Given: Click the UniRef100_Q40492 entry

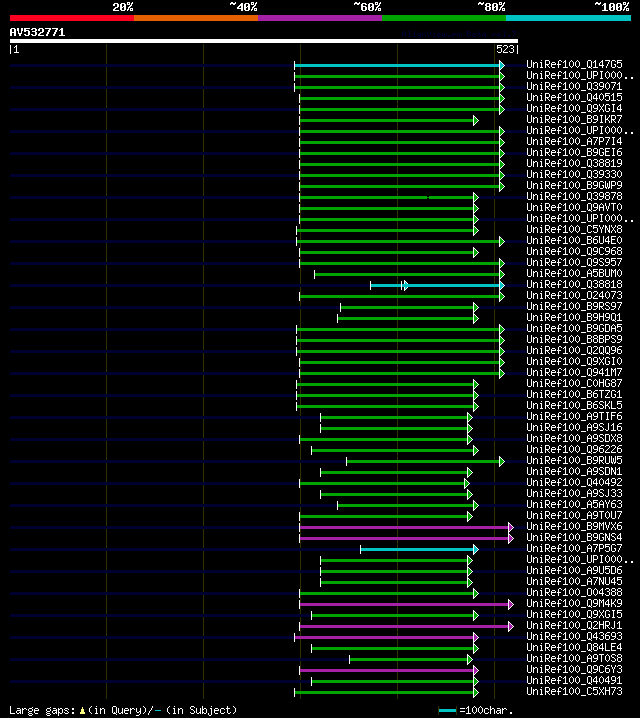Looking at the screenshot, I should (x=574, y=482).
